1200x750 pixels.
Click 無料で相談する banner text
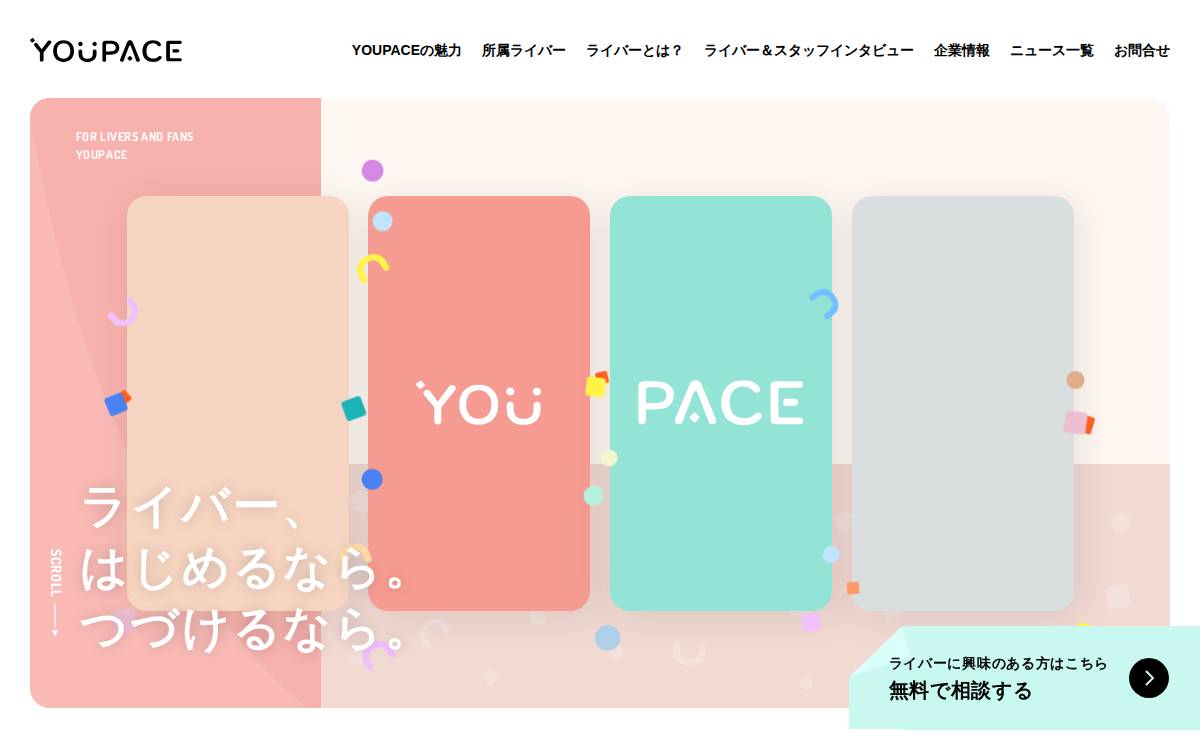960,690
